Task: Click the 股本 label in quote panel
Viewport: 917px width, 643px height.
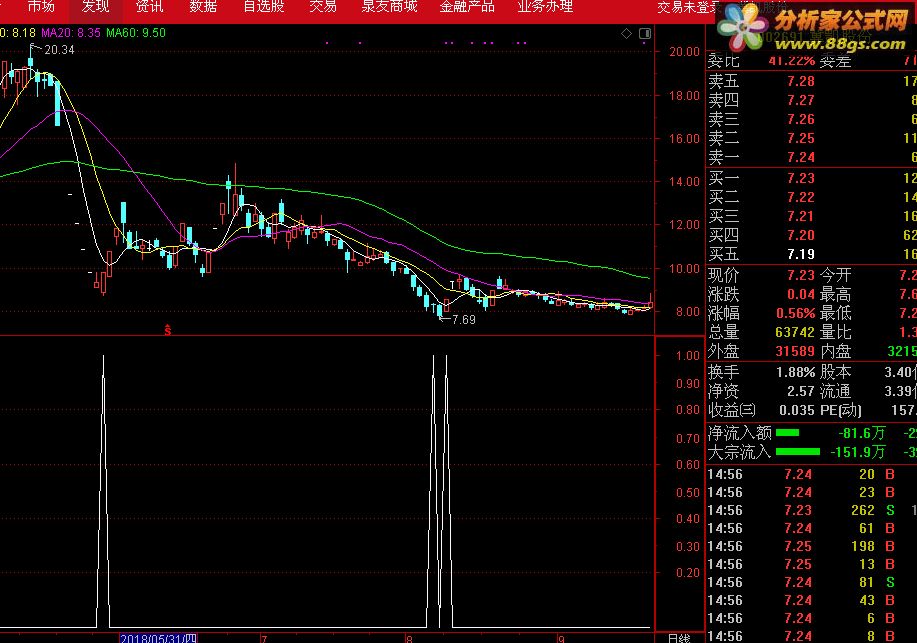Action: pyautogui.click(x=835, y=373)
